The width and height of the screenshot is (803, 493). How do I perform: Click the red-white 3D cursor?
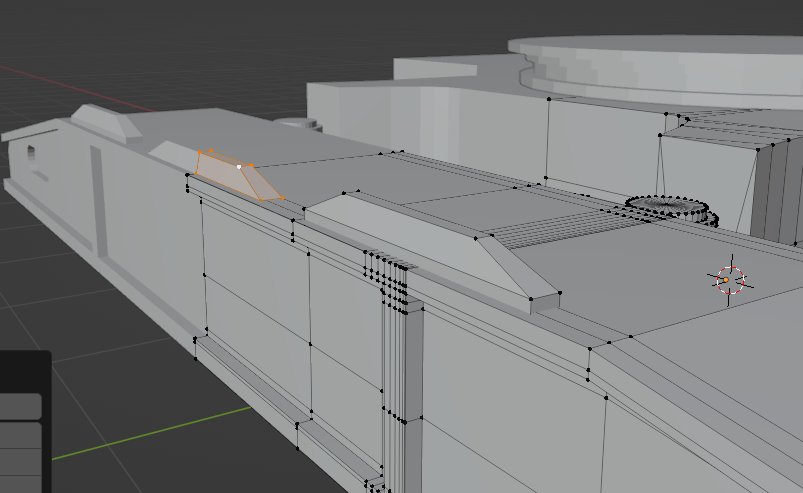point(730,280)
